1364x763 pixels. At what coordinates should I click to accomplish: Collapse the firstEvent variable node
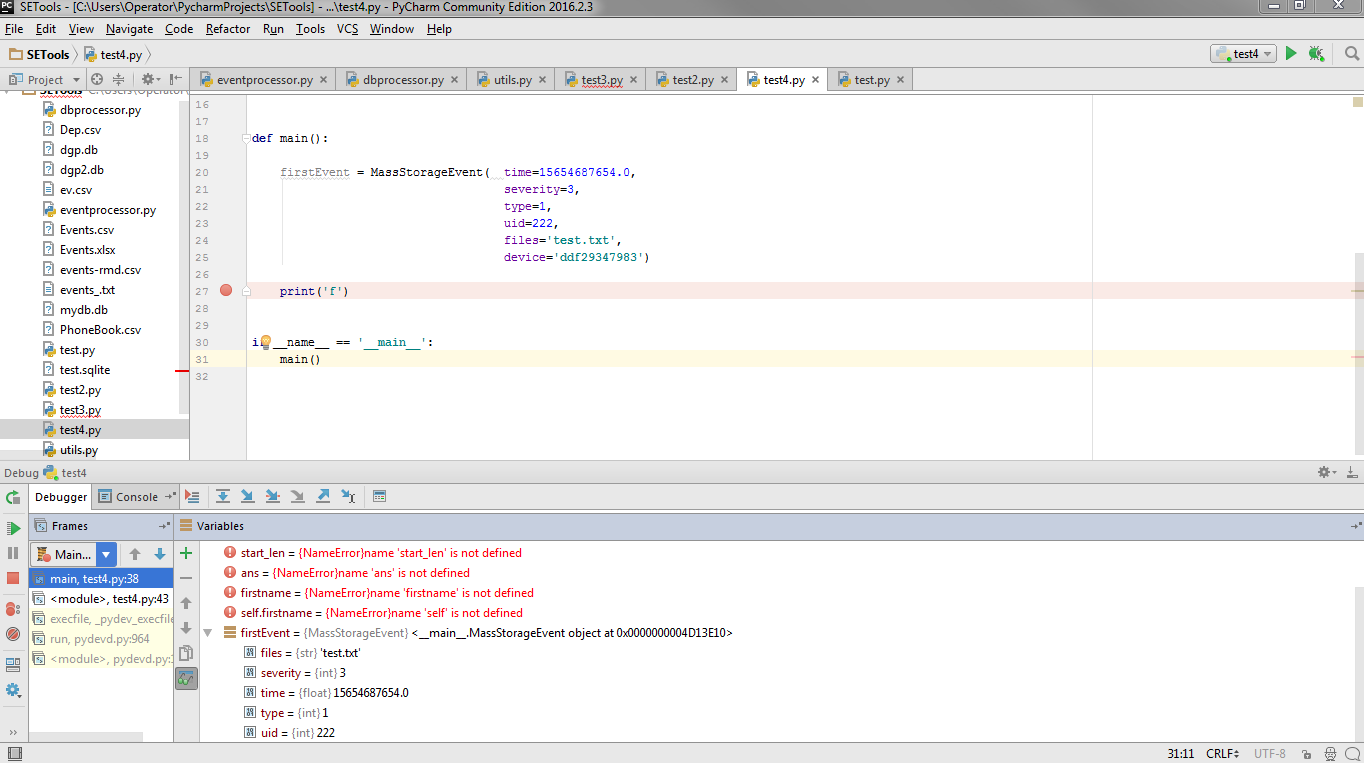tap(207, 633)
